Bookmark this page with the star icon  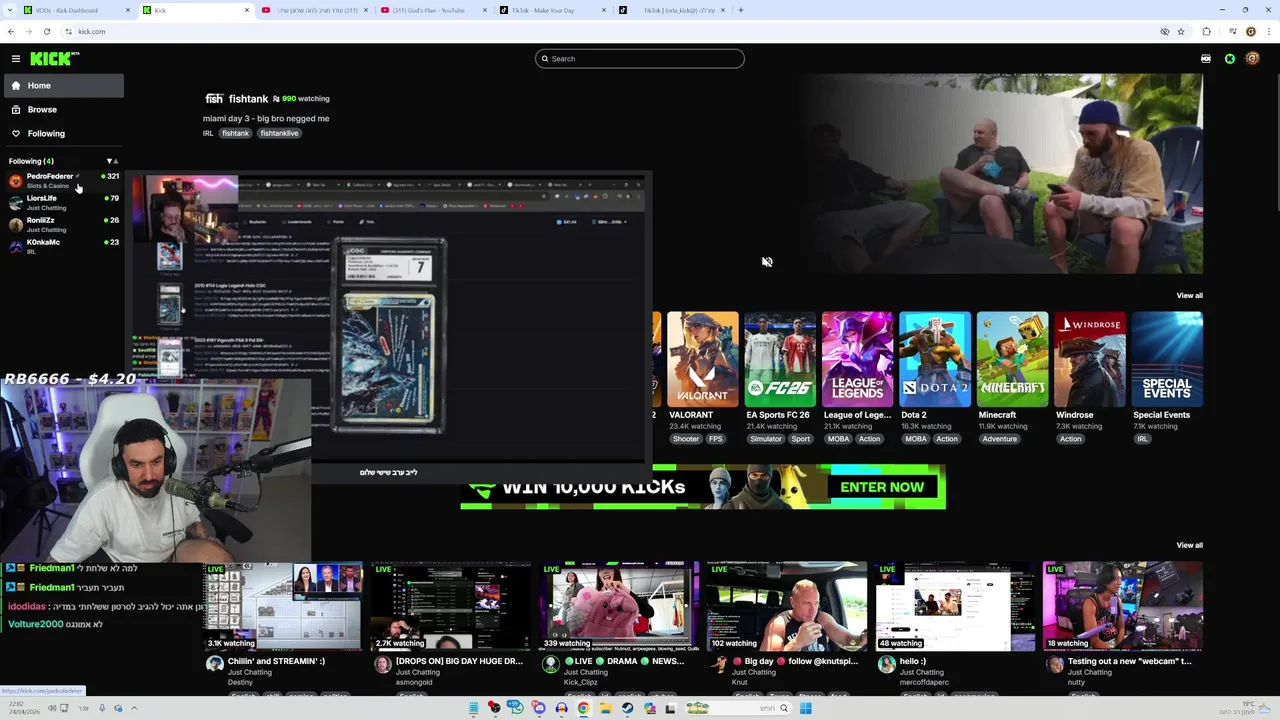1181,32
